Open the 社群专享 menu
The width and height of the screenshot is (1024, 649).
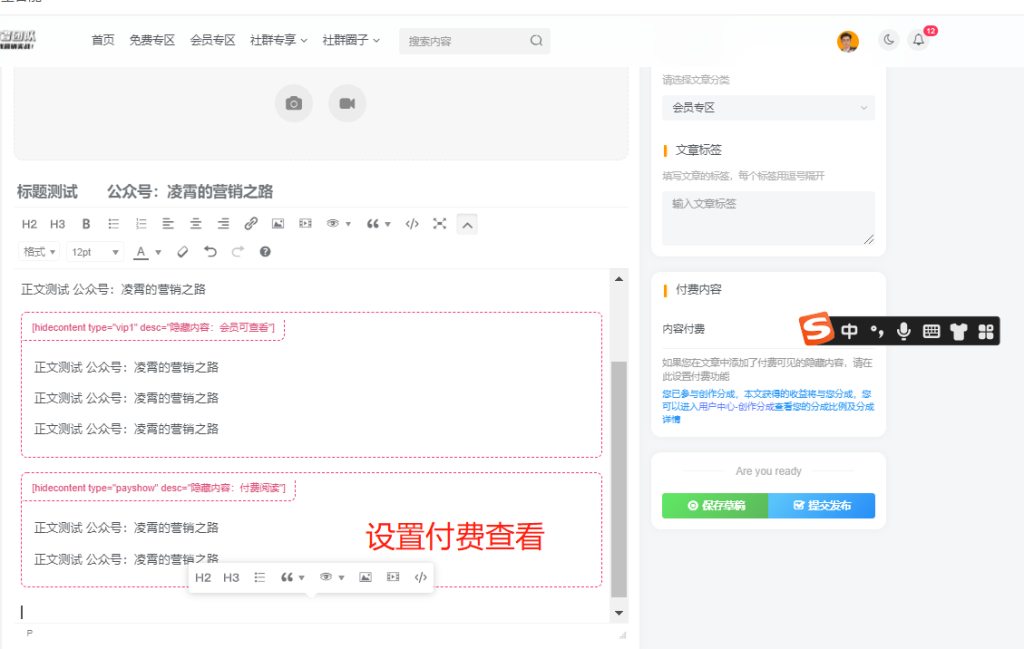[x=278, y=40]
